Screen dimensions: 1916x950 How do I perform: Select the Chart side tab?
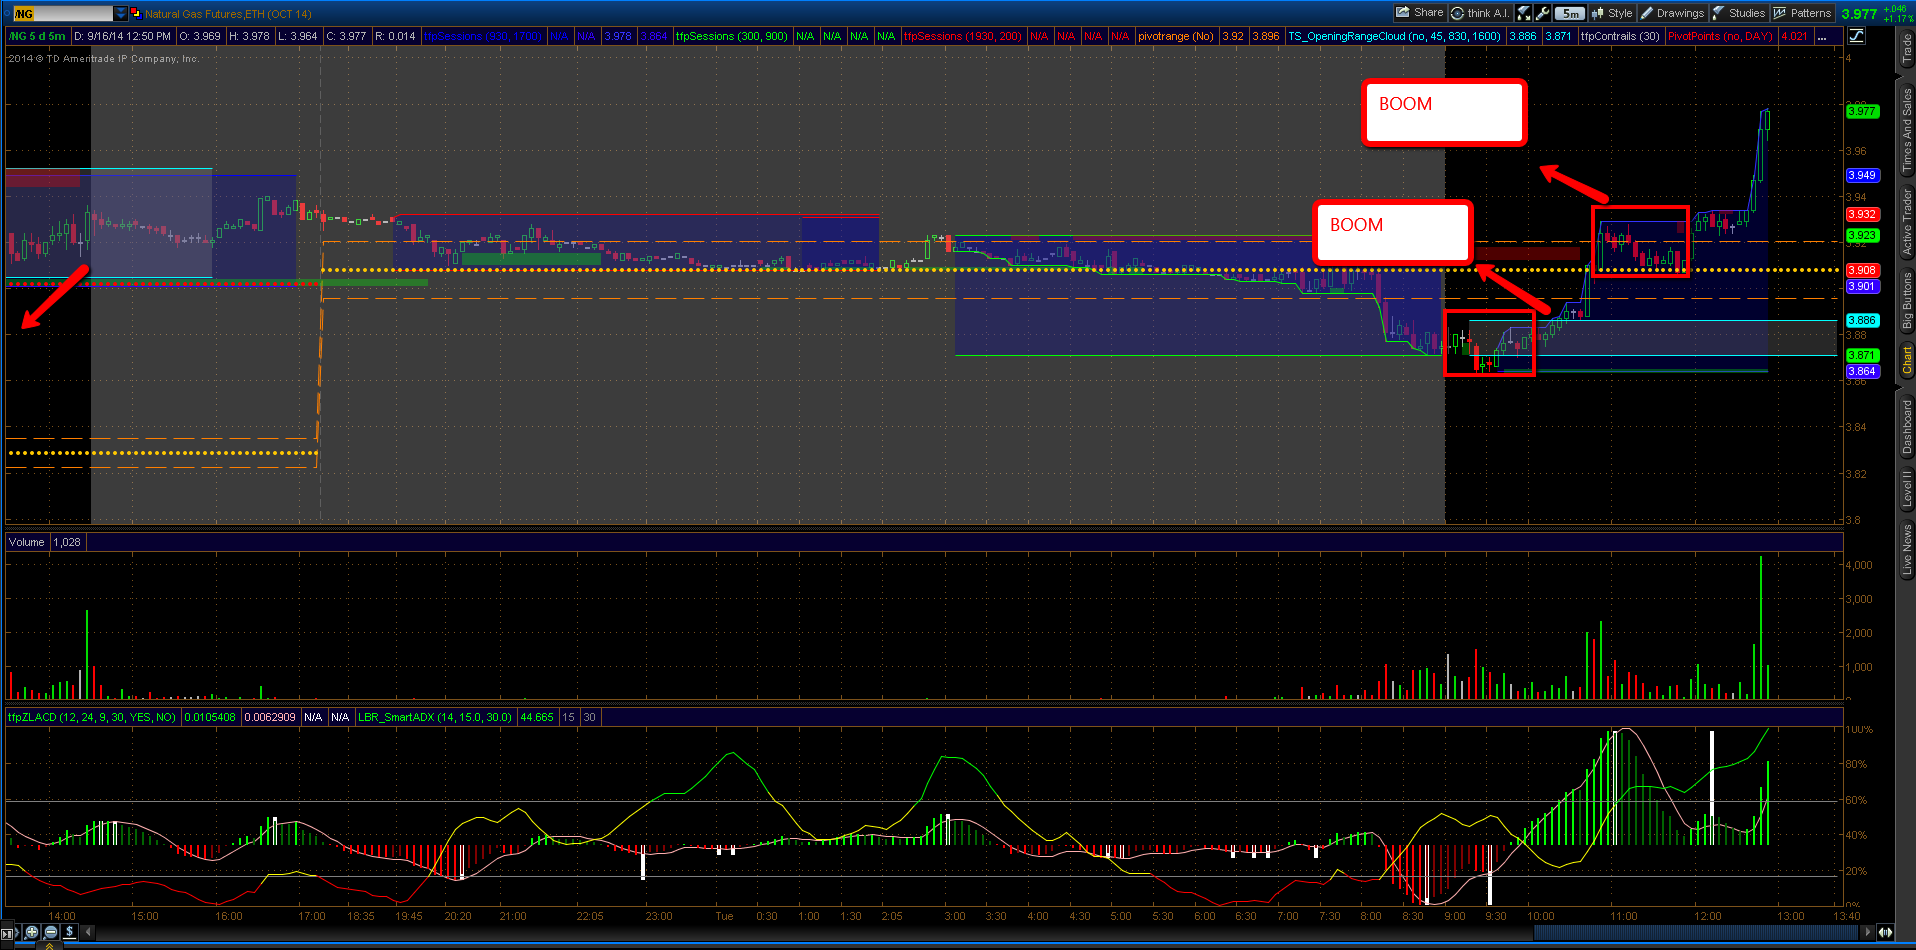tap(1906, 361)
